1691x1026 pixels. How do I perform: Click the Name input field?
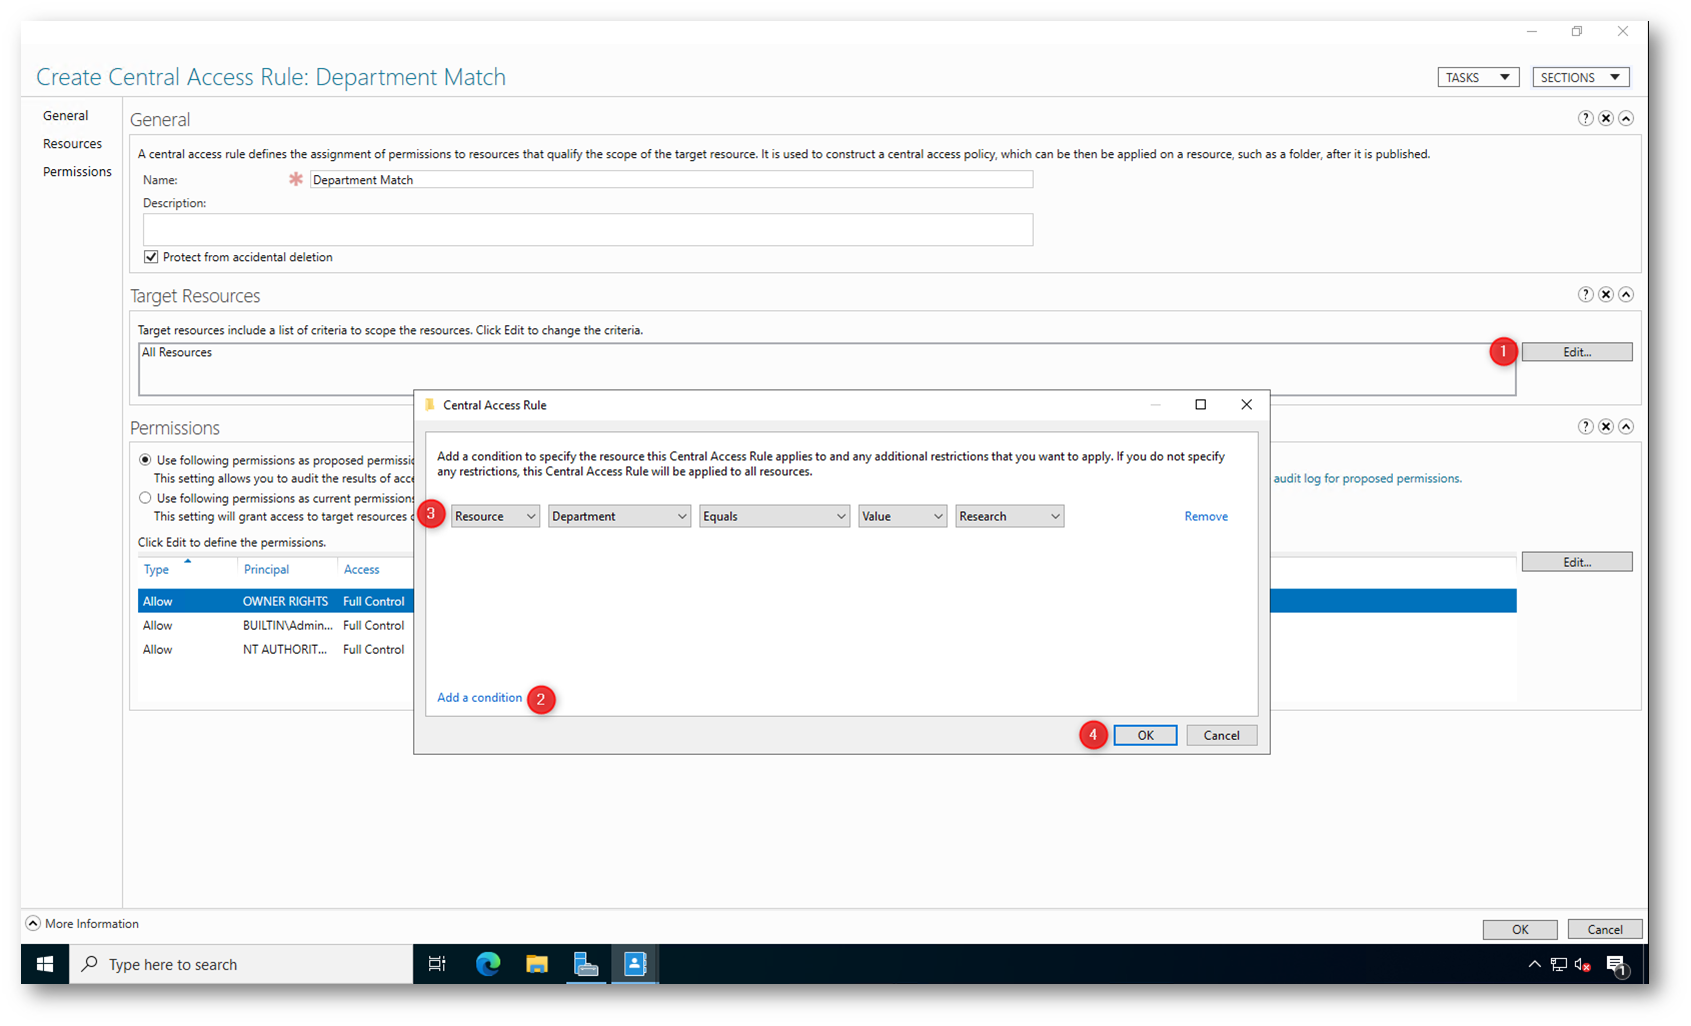coord(671,180)
